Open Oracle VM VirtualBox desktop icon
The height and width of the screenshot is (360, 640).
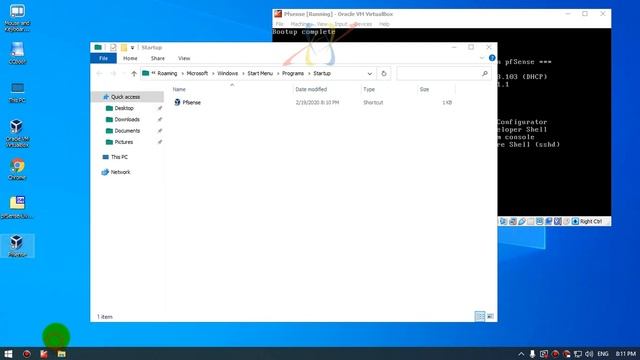17,133
